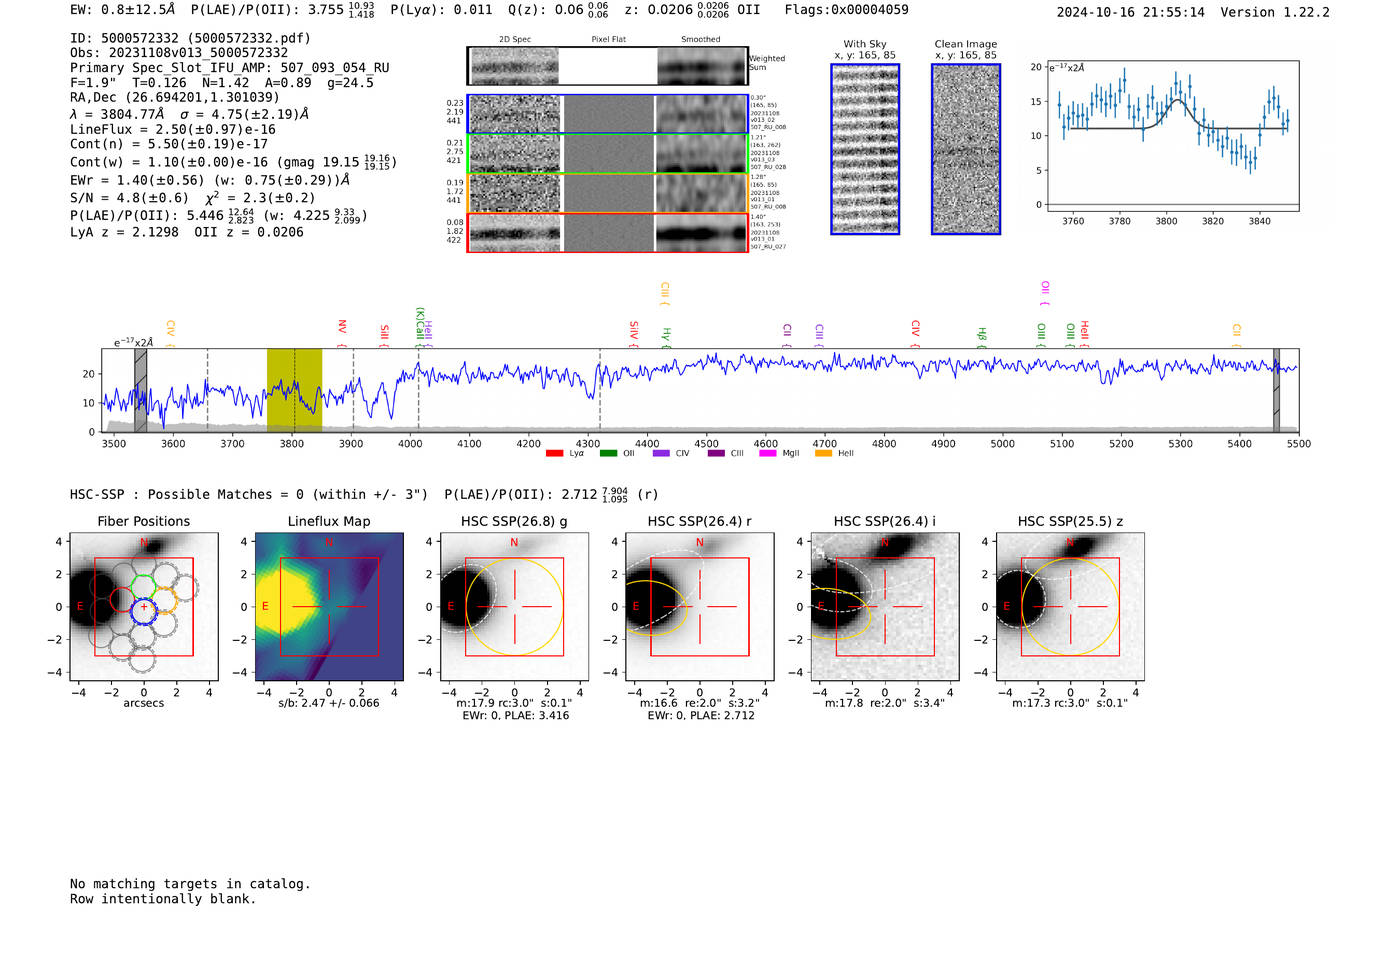Click the hatched gray region near 5460
The height and width of the screenshot is (953, 1400).
1276,390
